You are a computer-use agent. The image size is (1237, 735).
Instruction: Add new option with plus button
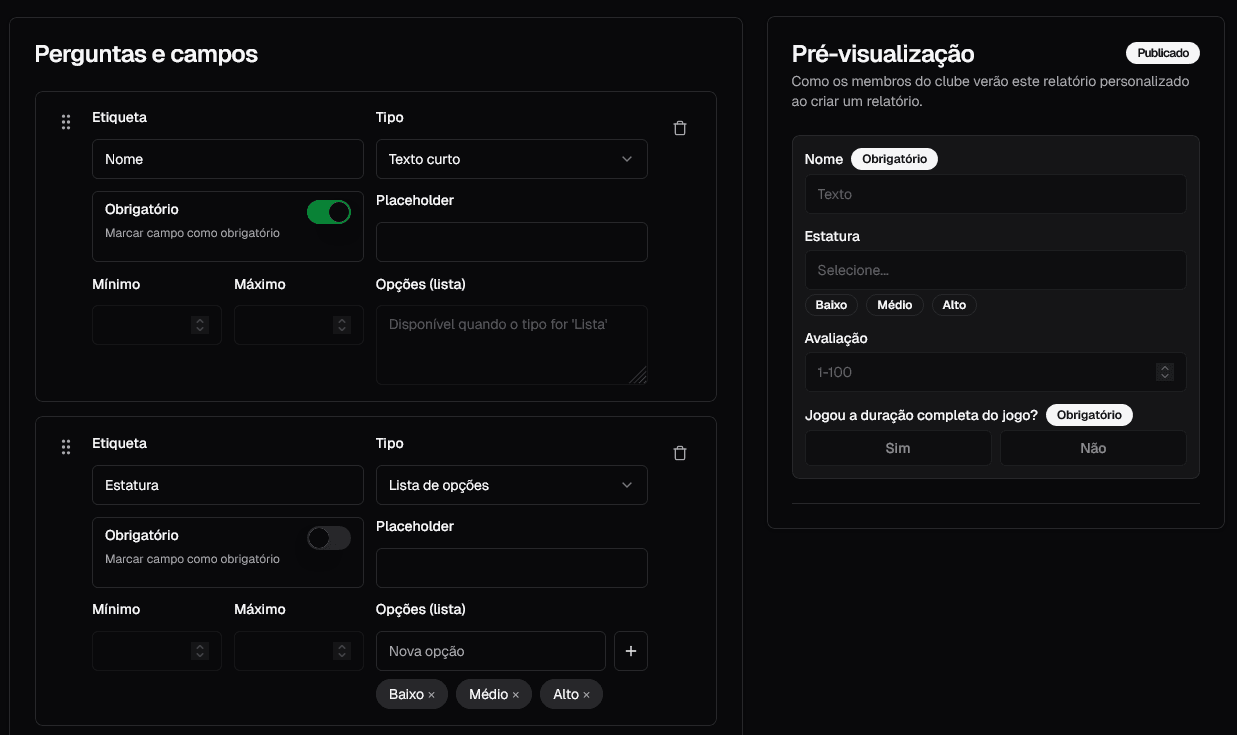tap(631, 651)
